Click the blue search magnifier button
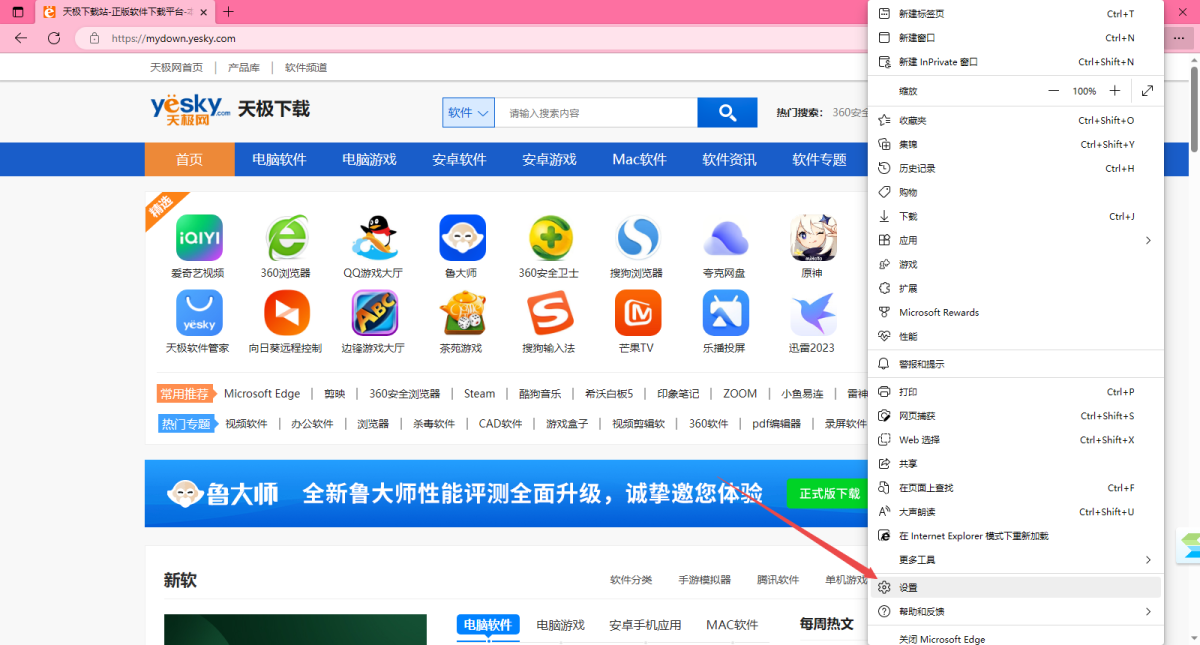 (727, 112)
